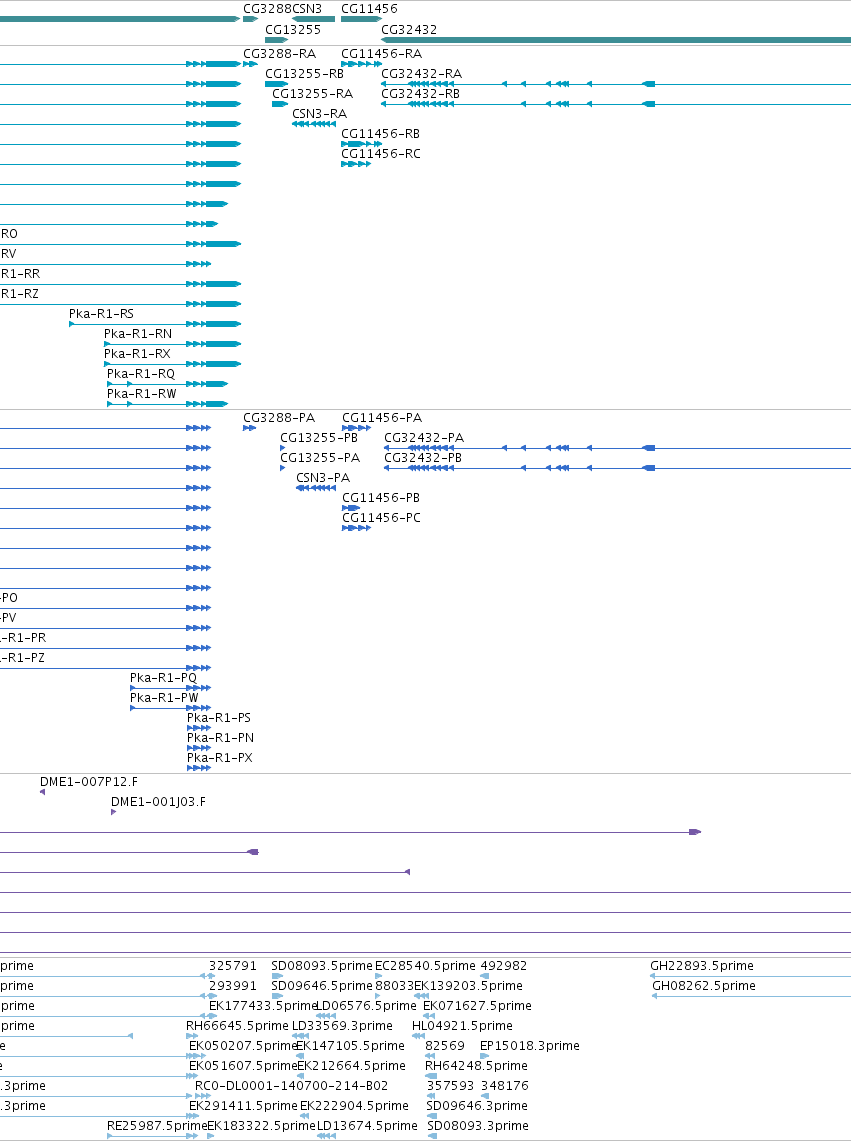Select transcript label CG11456-RB
The width and height of the screenshot is (851, 1141).
(381, 134)
